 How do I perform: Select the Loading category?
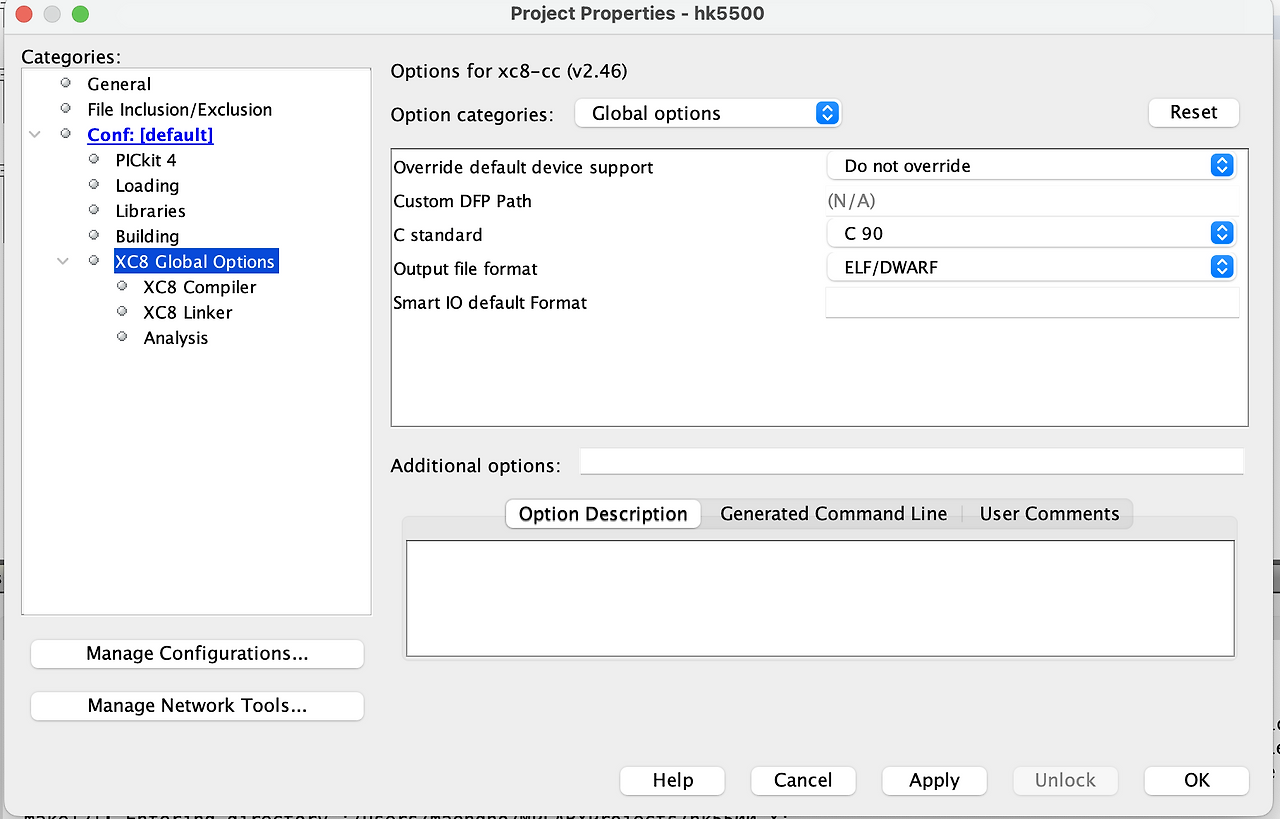tap(147, 186)
